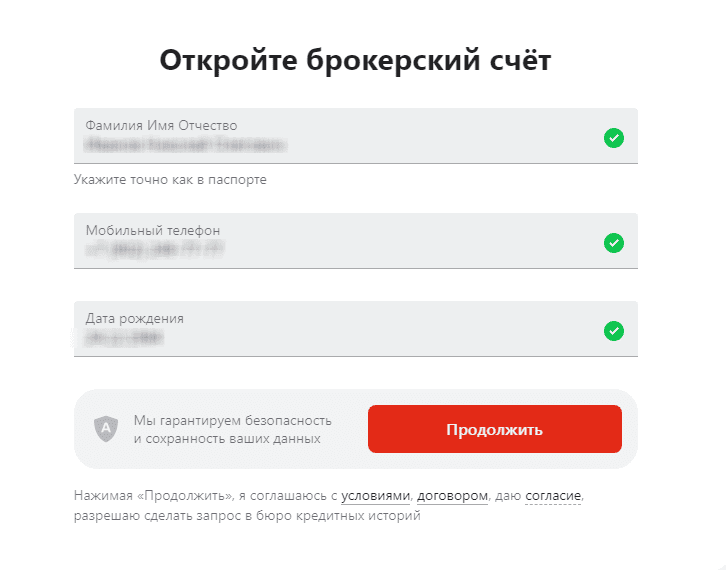
Task: Click the dashed согласие link
Action: pyautogui.click(x=552, y=496)
